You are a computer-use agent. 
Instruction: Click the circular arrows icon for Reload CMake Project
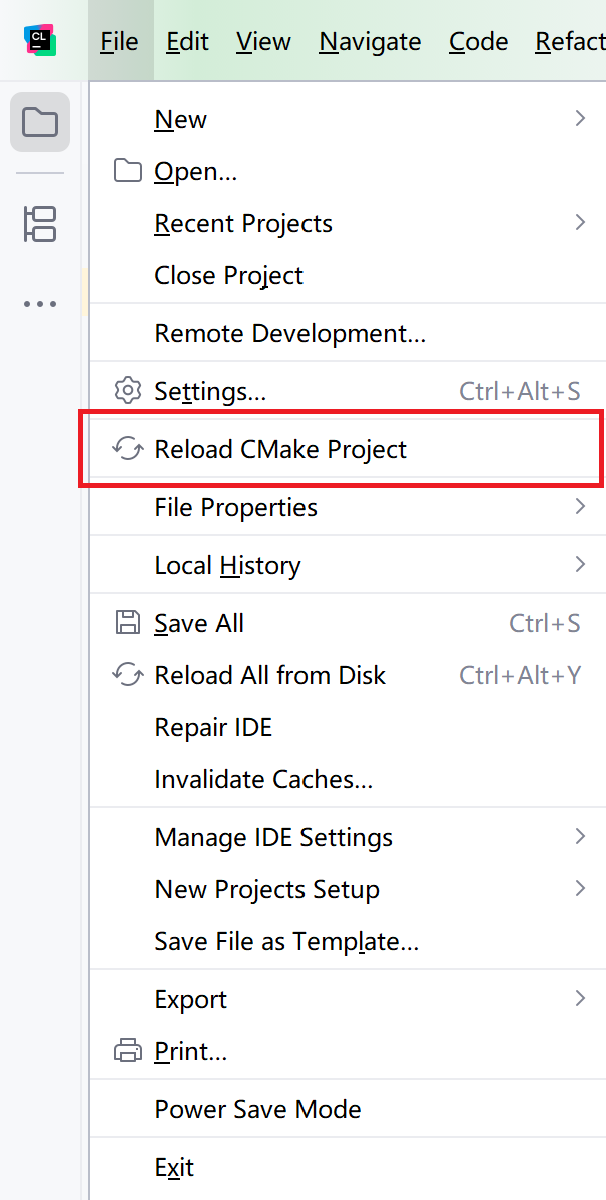click(x=127, y=449)
